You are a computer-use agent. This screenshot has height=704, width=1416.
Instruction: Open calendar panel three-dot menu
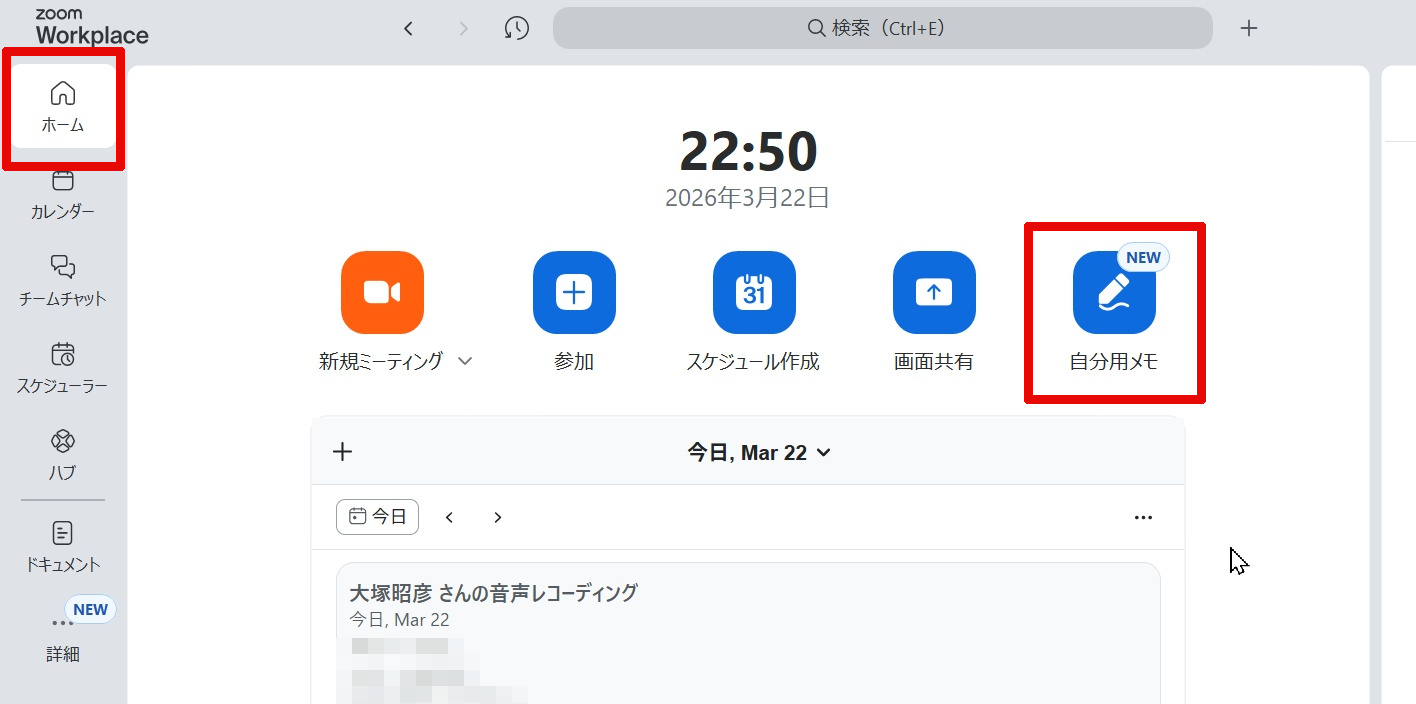pos(1143,517)
